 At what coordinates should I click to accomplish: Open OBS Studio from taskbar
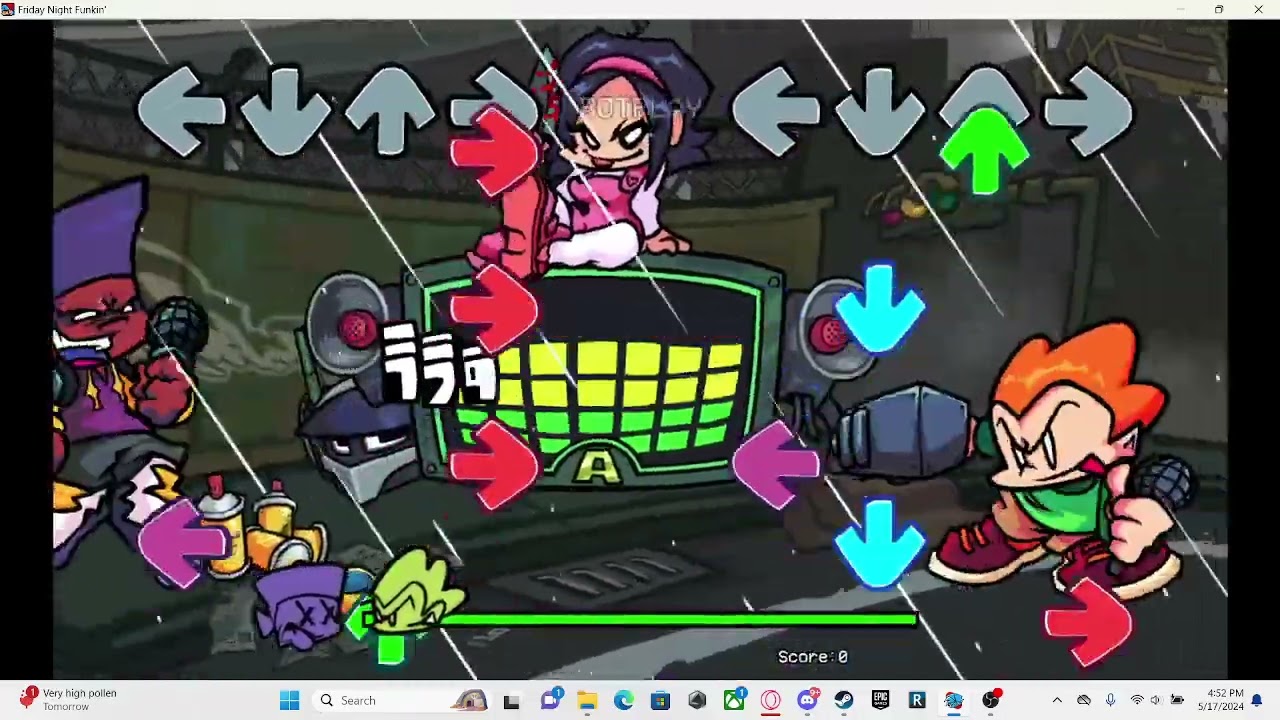point(990,700)
